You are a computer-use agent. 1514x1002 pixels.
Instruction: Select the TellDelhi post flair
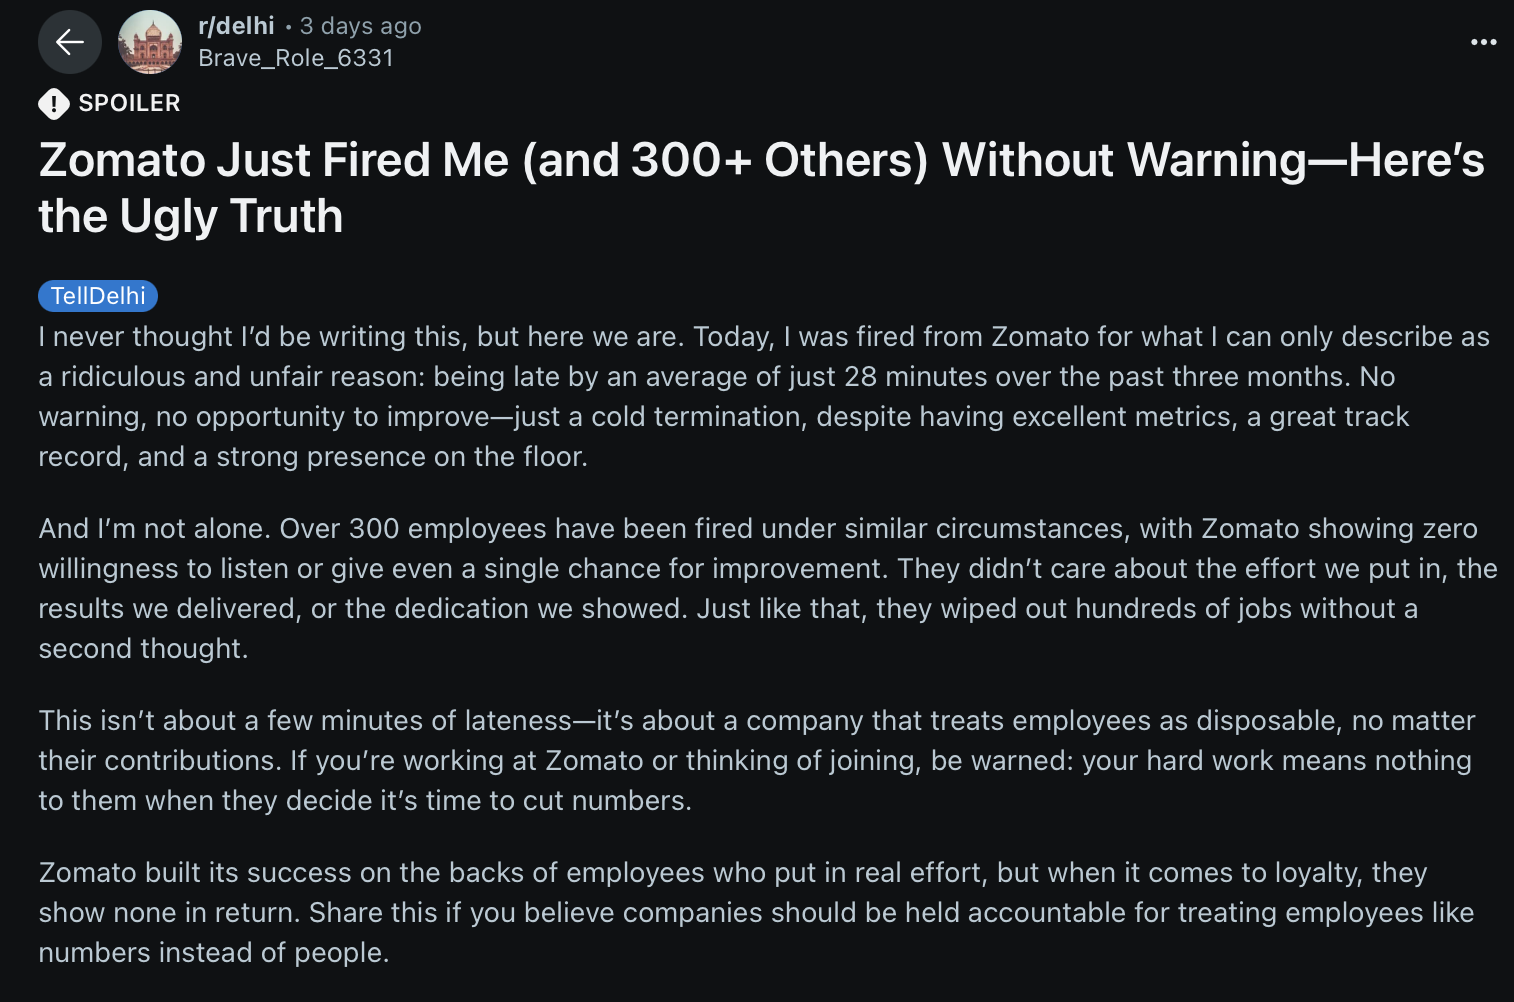[98, 296]
